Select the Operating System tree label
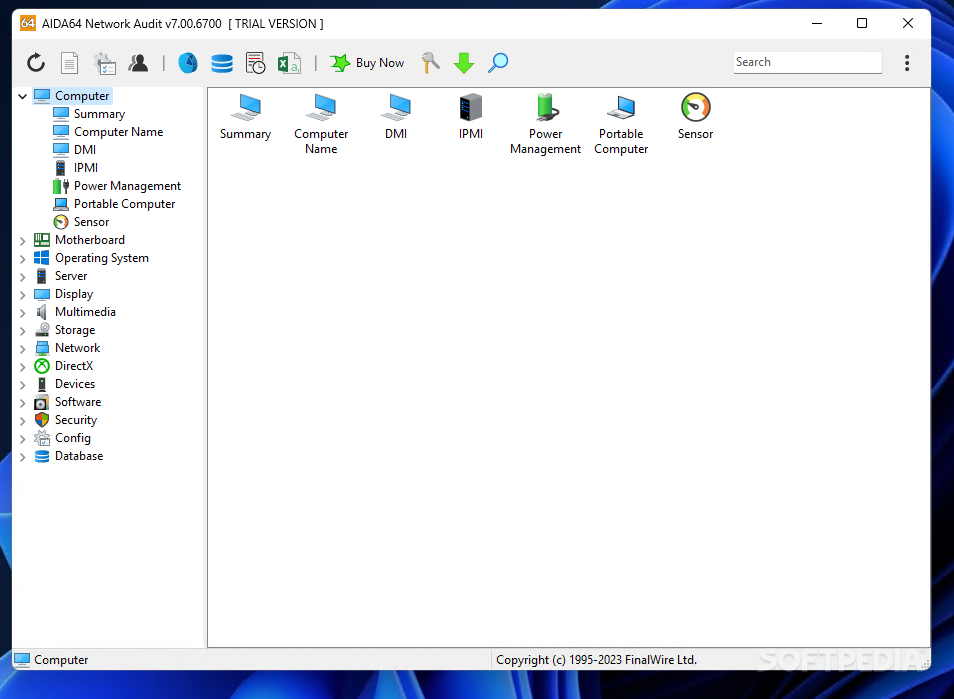 (x=102, y=258)
